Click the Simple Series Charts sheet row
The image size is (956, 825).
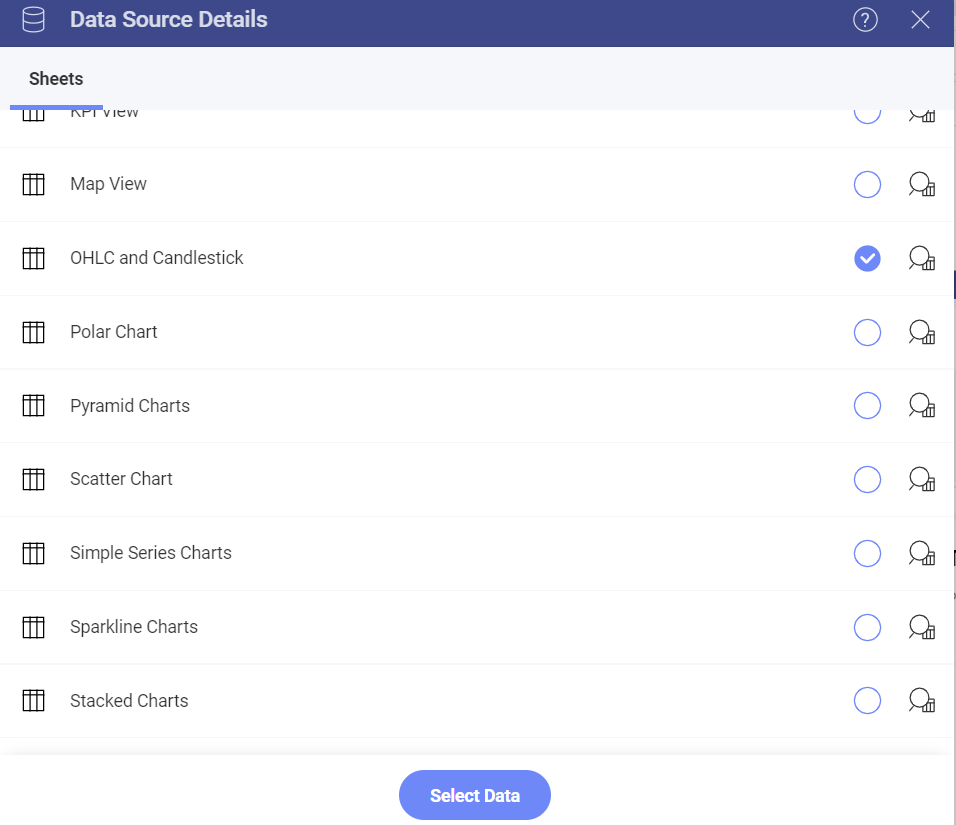477,554
